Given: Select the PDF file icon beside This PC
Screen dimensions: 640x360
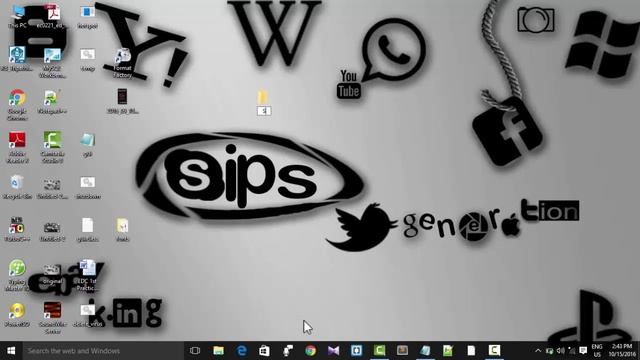Looking at the screenshot, I should click(x=52, y=16).
